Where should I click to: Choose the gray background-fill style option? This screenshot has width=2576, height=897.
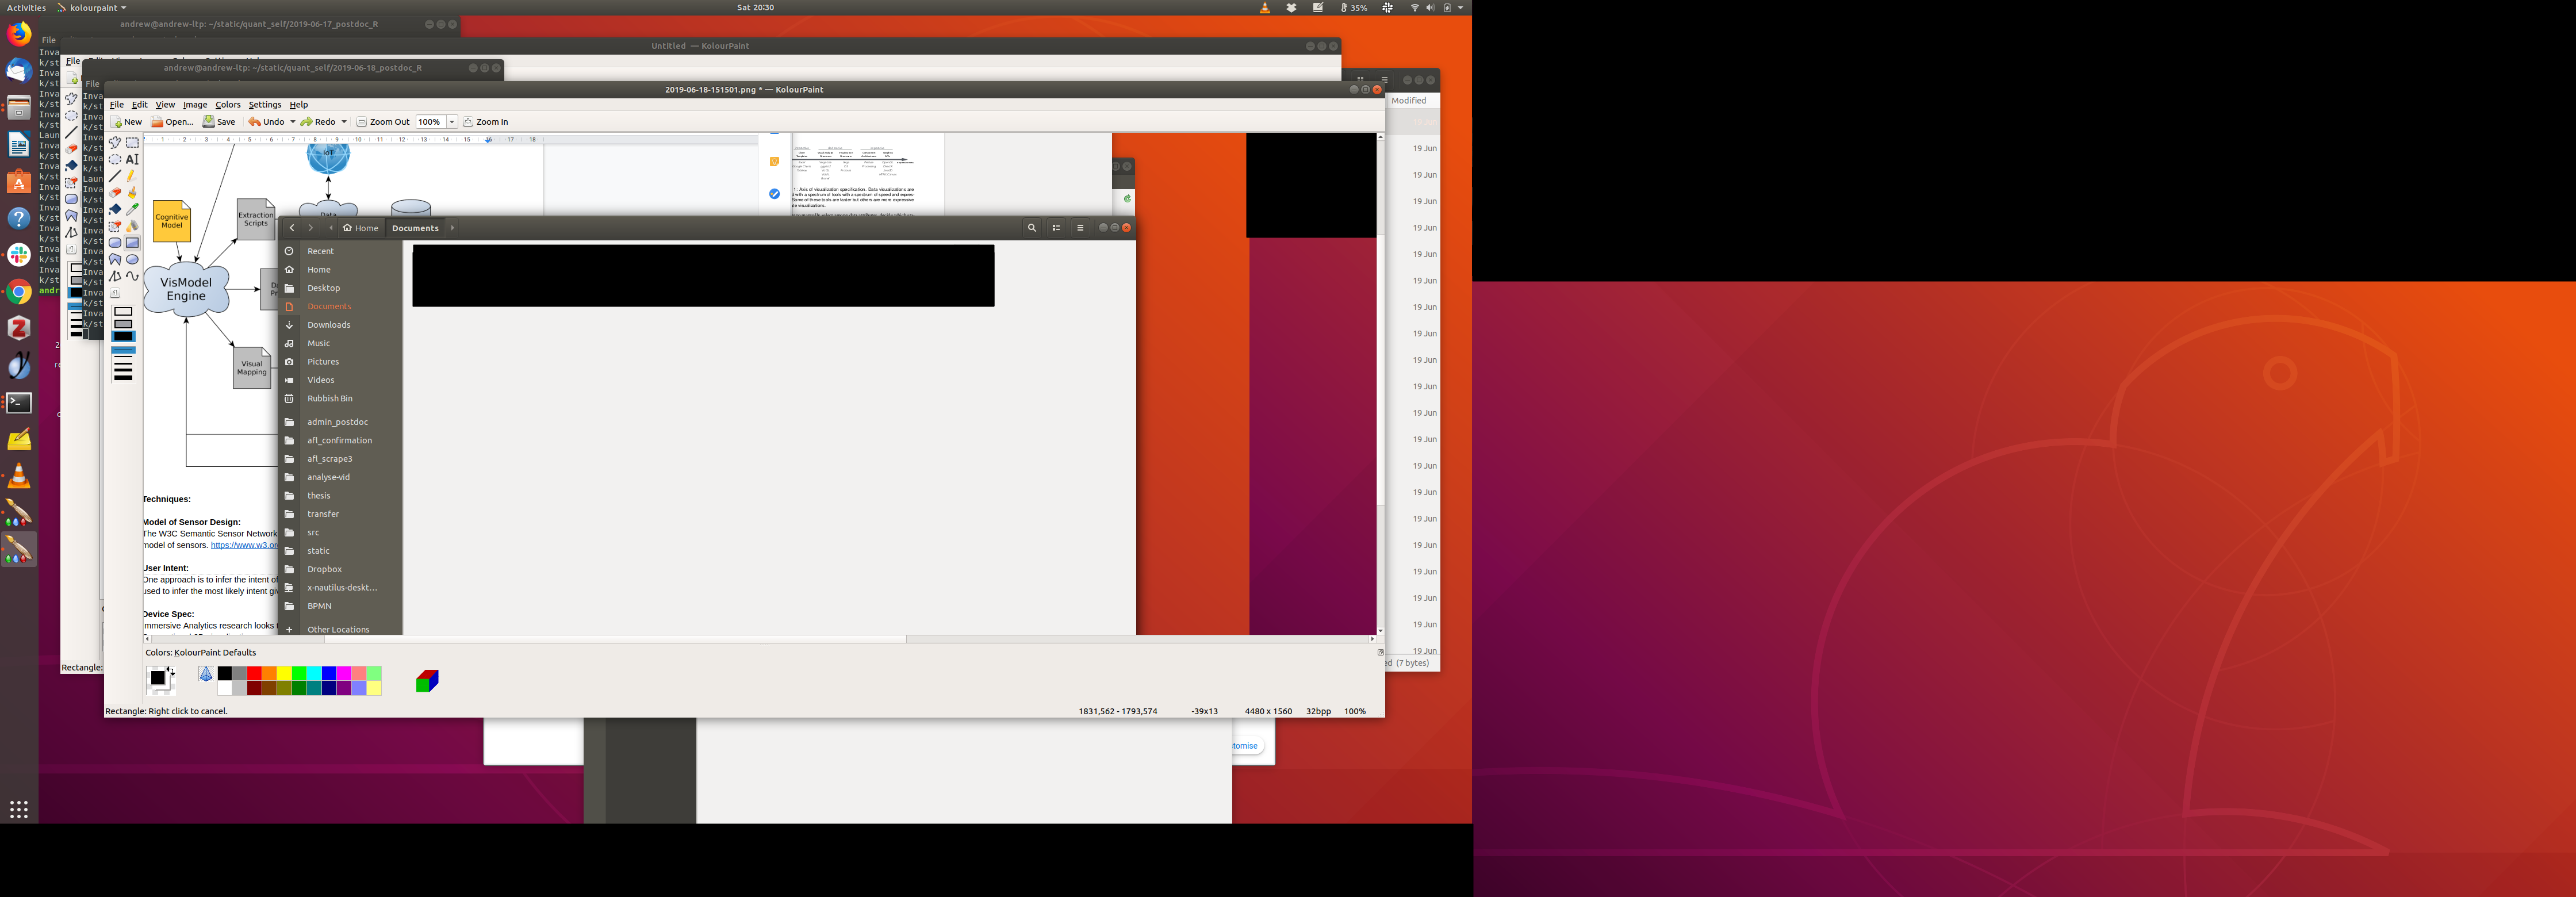(x=123, y=324)
